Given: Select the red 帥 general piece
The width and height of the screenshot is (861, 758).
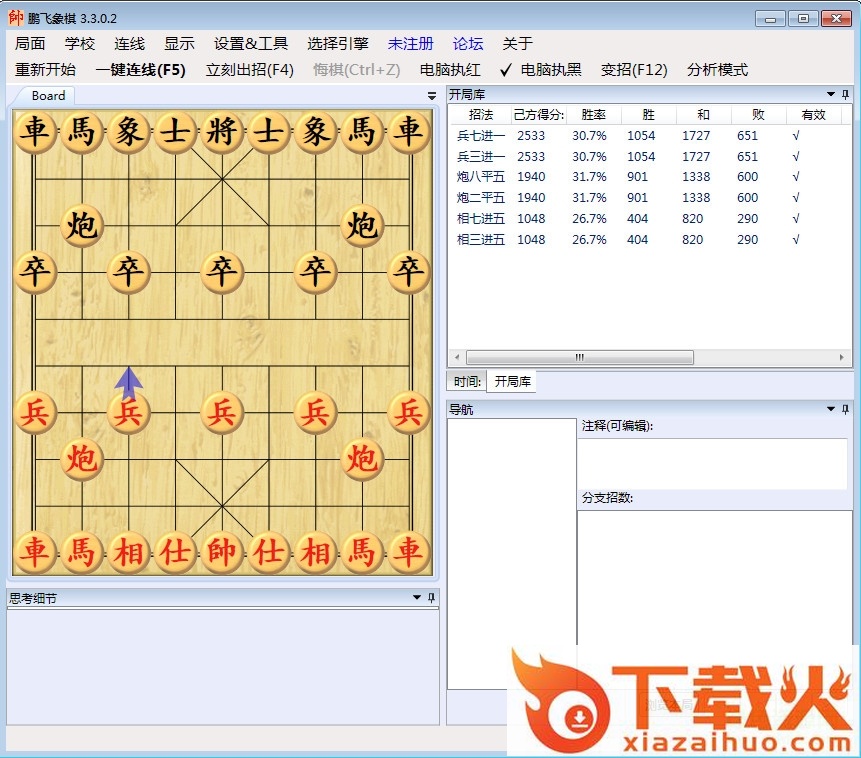Looking at the screenshot, I should (x=222, y=552).
